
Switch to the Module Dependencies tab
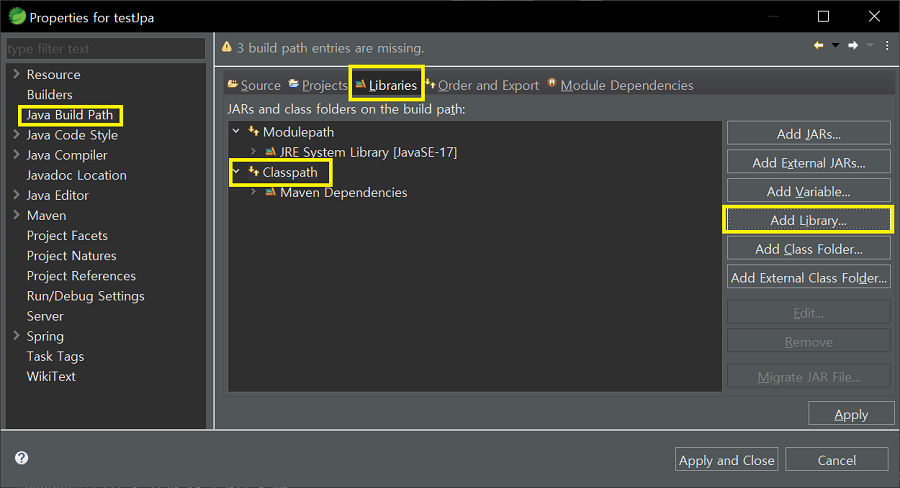pyautogui.click(x=619, y=86)
